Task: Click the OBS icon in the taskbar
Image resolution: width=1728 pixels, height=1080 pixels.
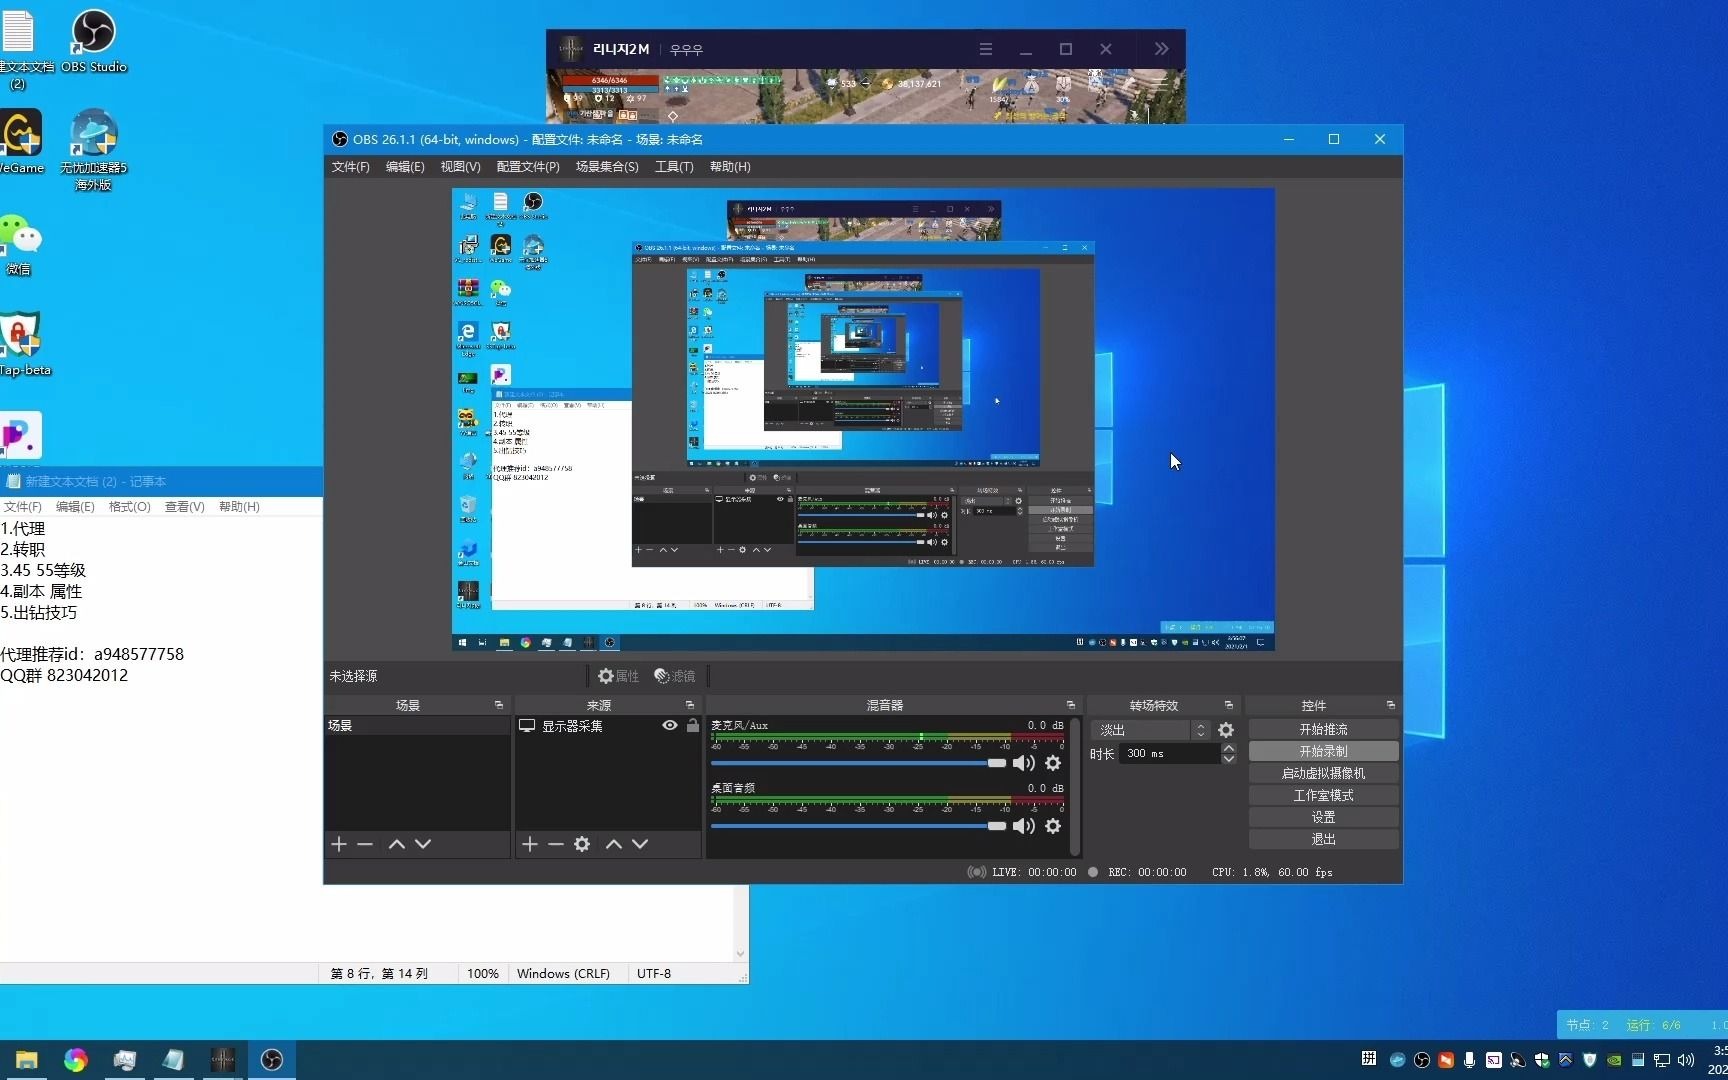Action: (272, 1060)
